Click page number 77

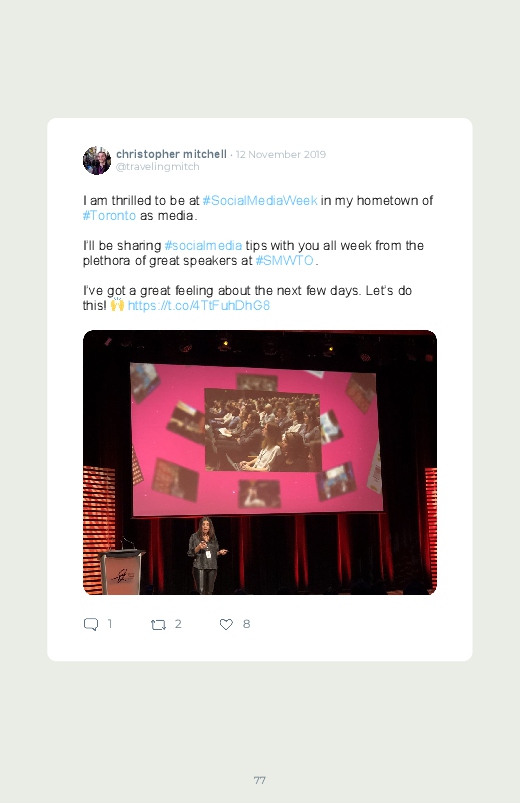coord(260,780)
